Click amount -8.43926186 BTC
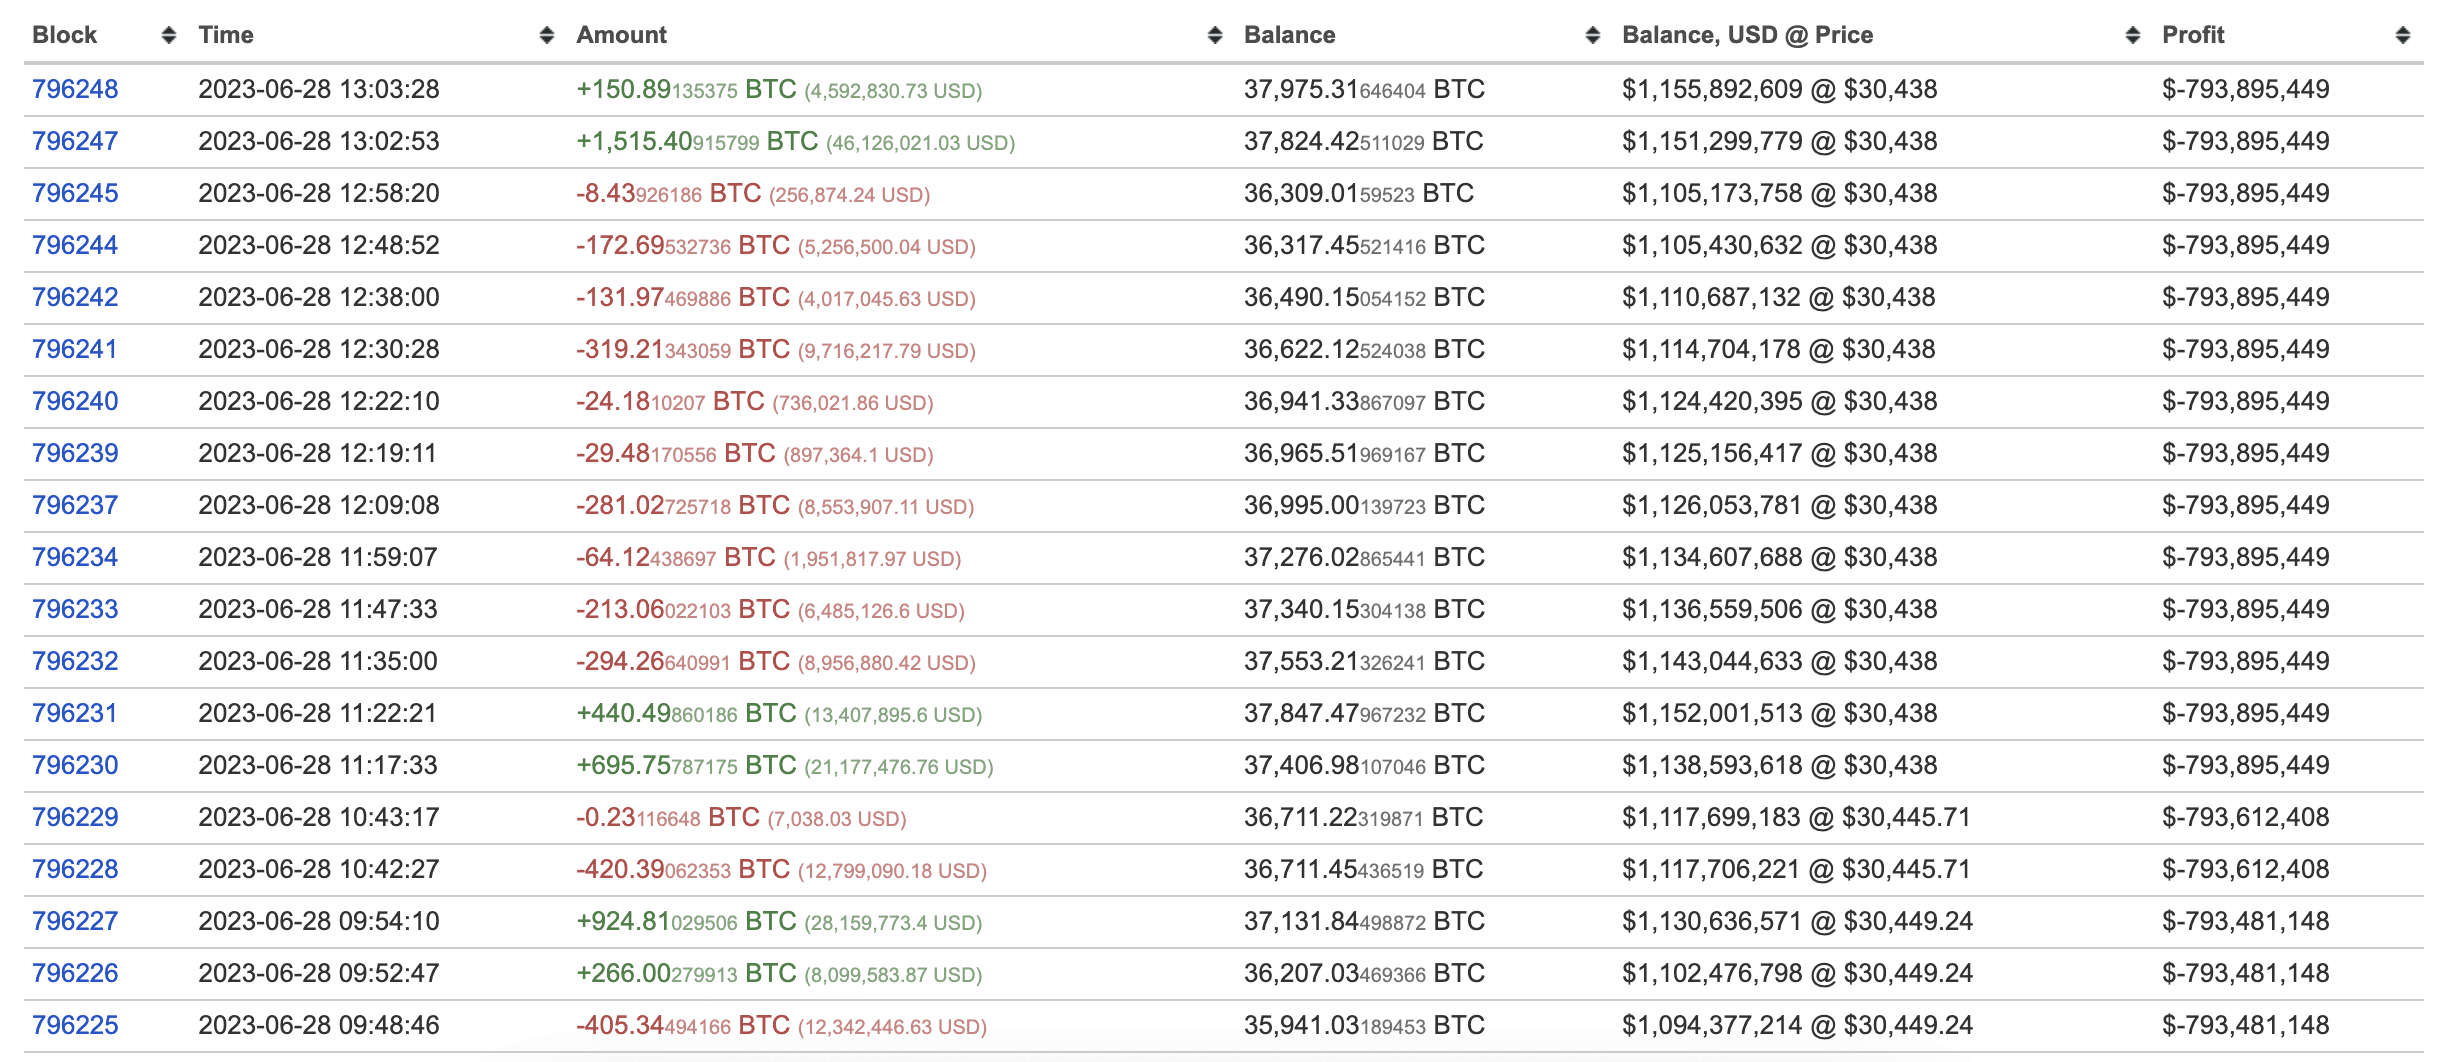The width and height of the screenshot is (2454, 1062). tap(669, 193)
